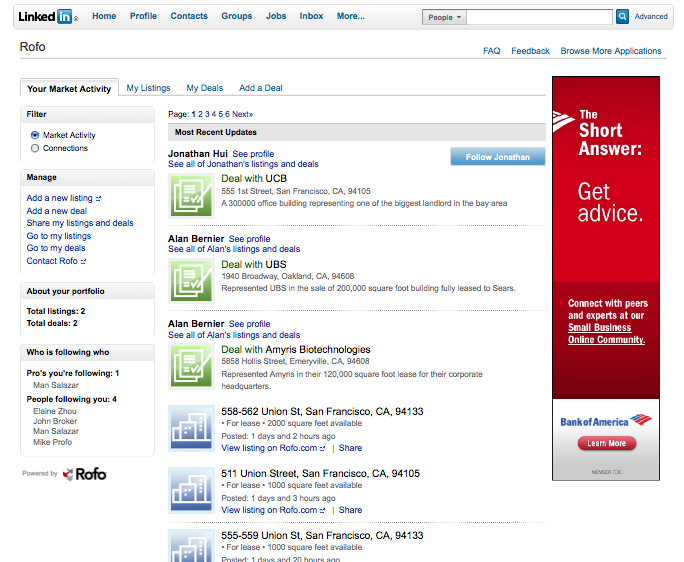
Task: Open the Deal with UBS title
Action: coord(254,264)
